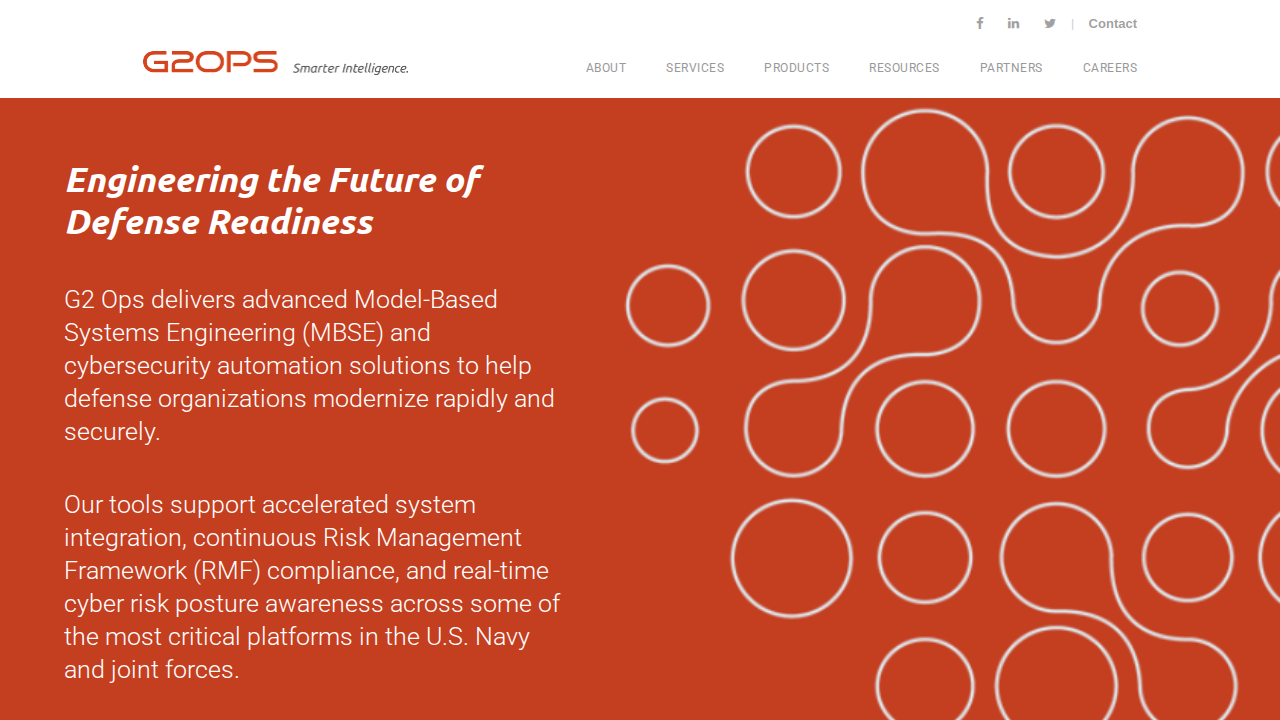The height and width of the screenshot is (720, 1280).
Task: Open the Resources menu
Action: pyautogui.click(x=904, y=68)
